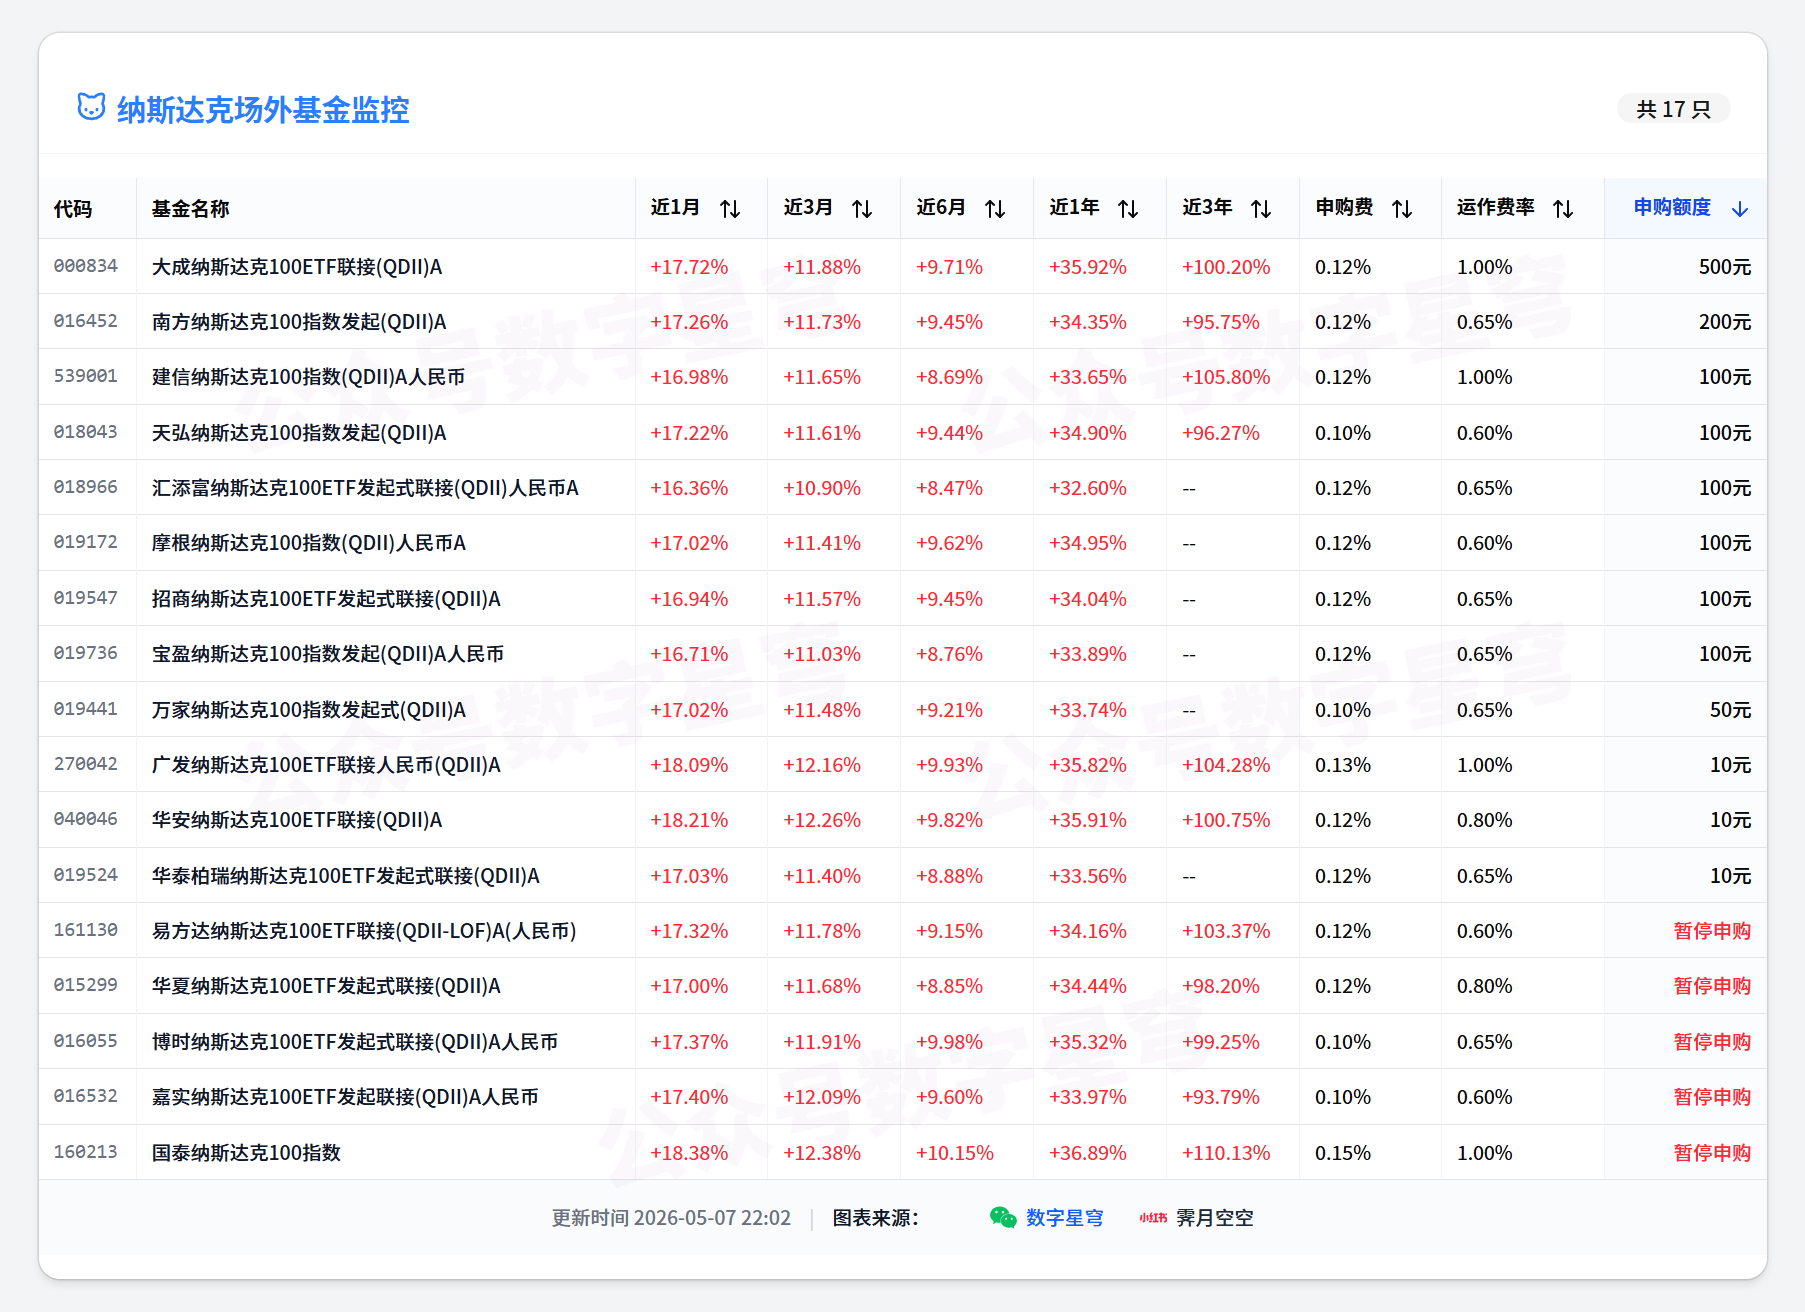Select fund 华泰柏瑞纳斯达克100ETF发起式联接
1805x1312 pixels.
pos(346,876)
